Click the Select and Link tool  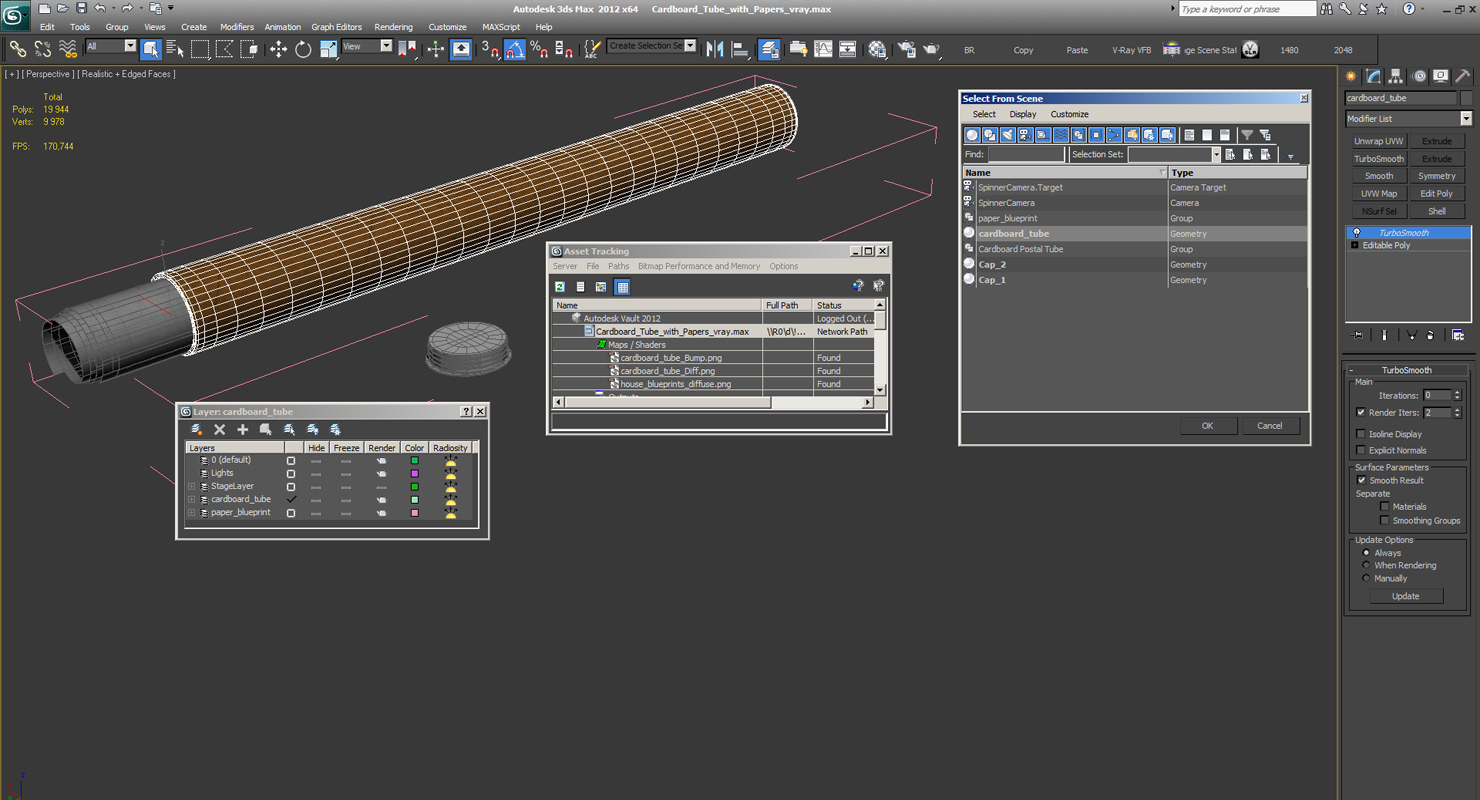pos(18,49)
